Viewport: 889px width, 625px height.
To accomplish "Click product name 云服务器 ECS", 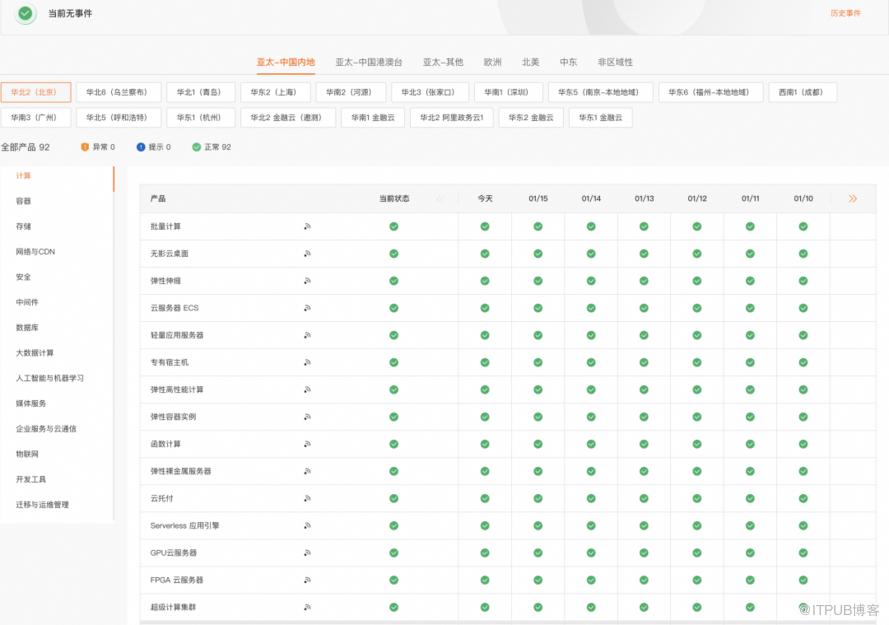I will 174,308.
